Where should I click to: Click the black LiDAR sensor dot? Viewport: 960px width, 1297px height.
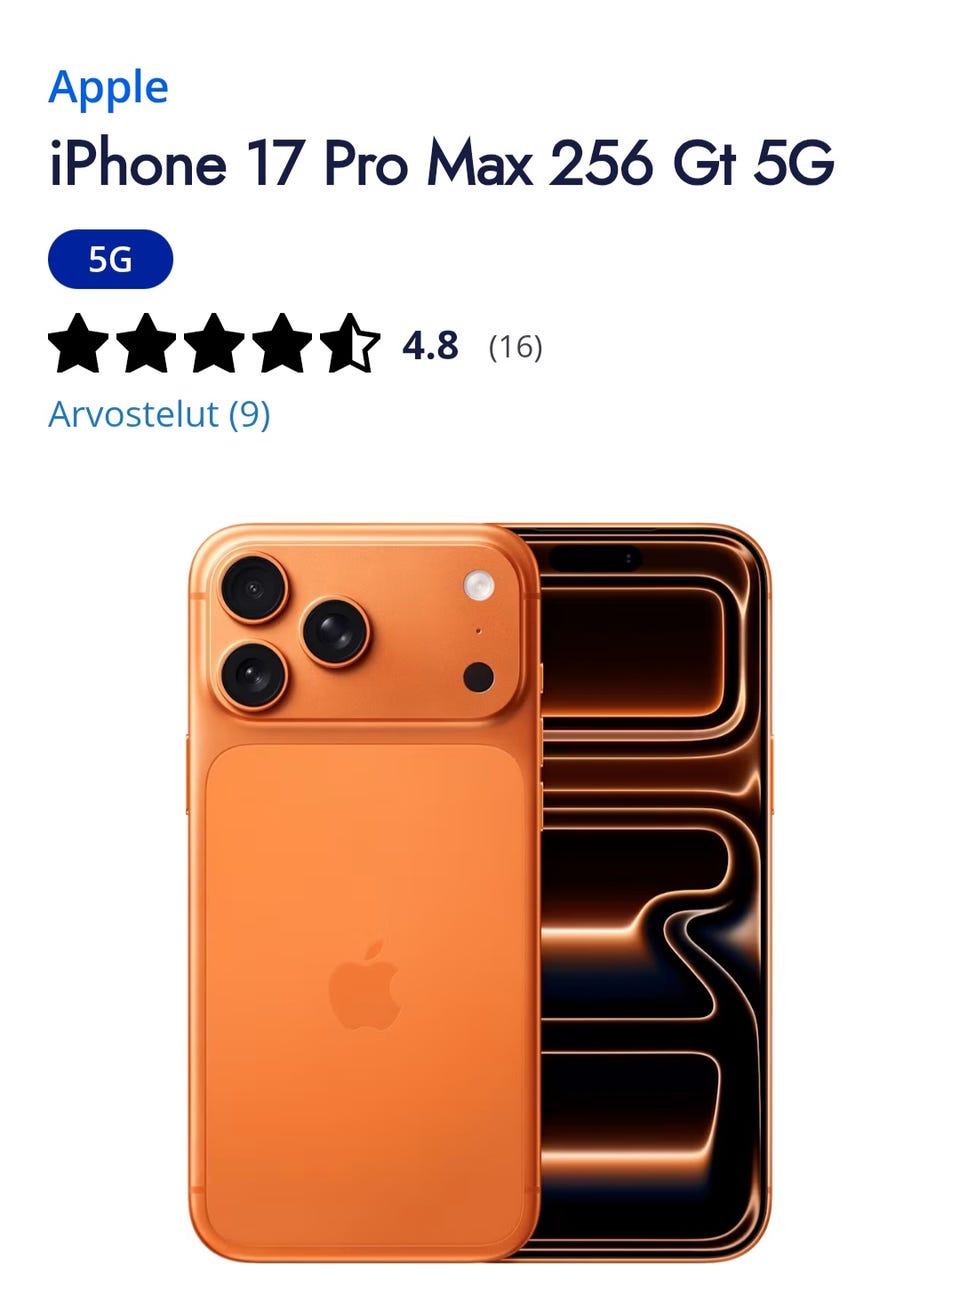click(479, 677)
